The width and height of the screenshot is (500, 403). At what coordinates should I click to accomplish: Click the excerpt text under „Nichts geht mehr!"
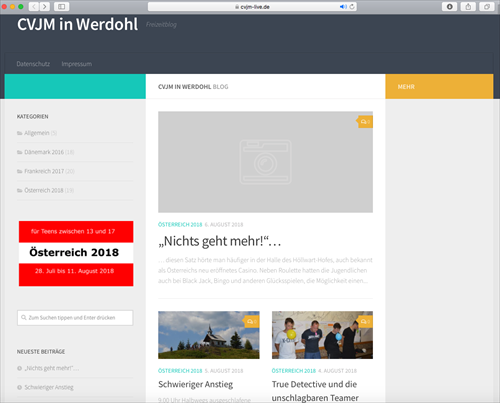pyautogui.click(x=265, y=270)
